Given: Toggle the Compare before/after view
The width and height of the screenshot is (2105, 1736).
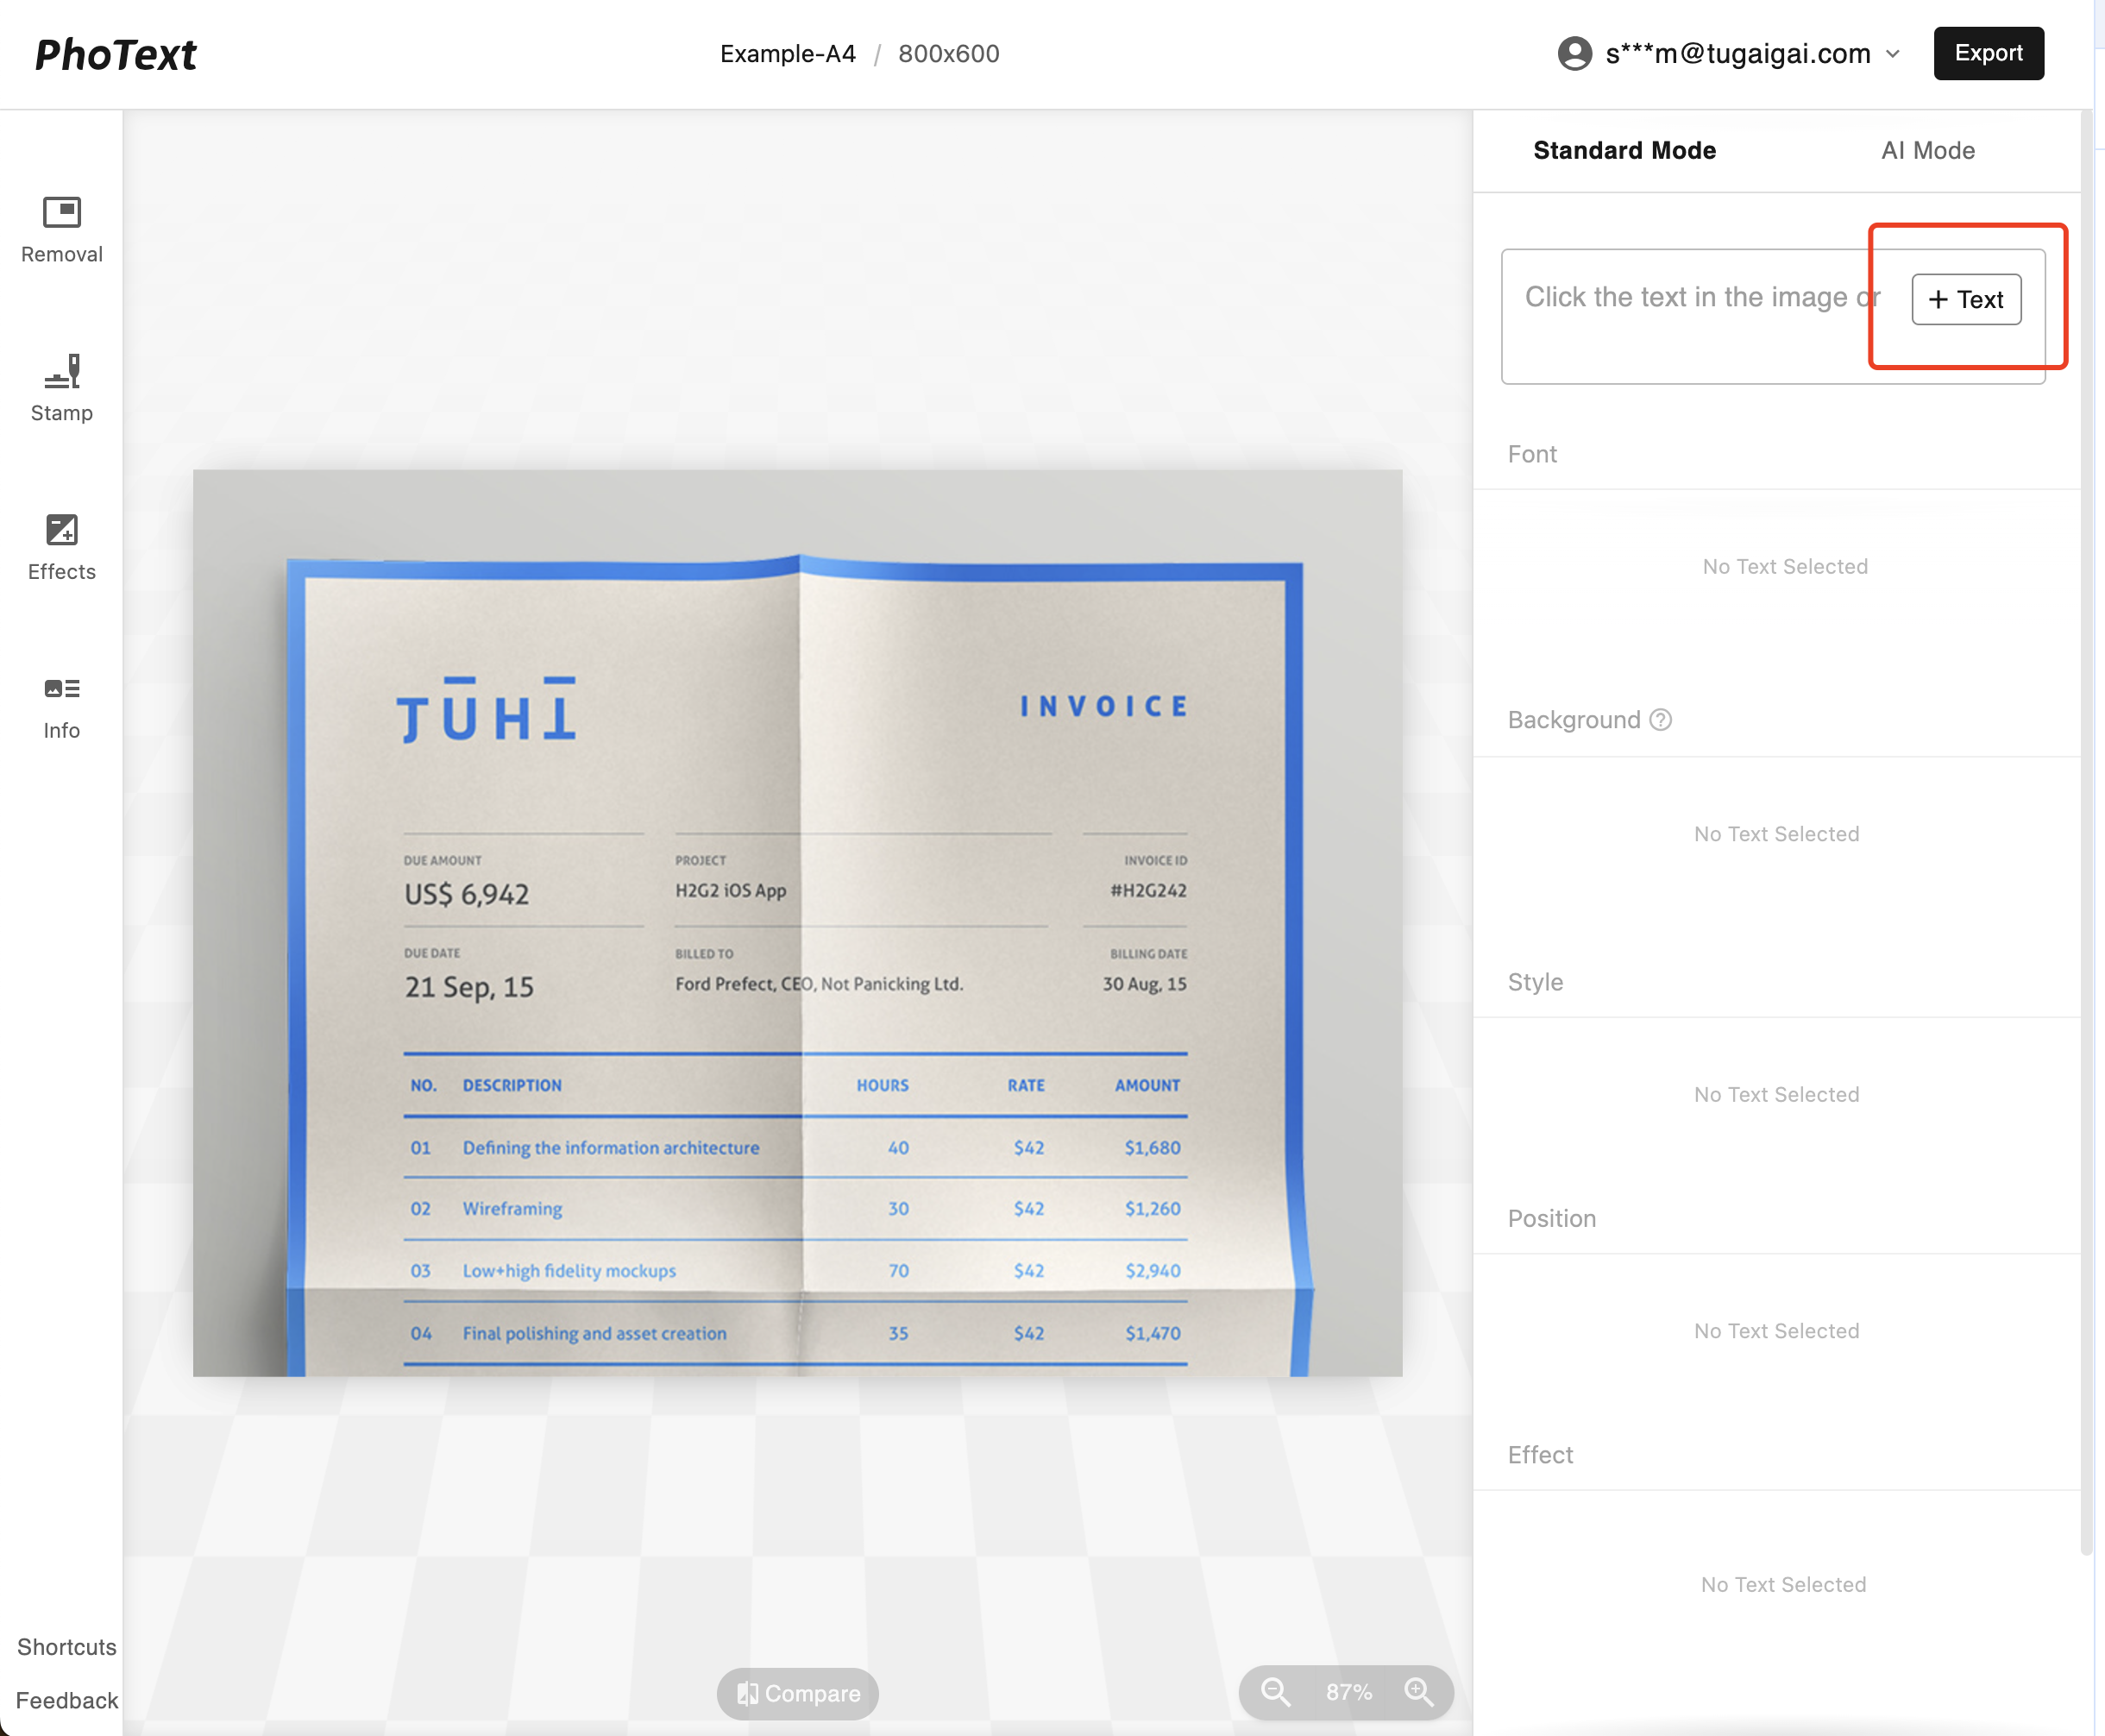Looking at the screenshot, I should pos(797,1693).
